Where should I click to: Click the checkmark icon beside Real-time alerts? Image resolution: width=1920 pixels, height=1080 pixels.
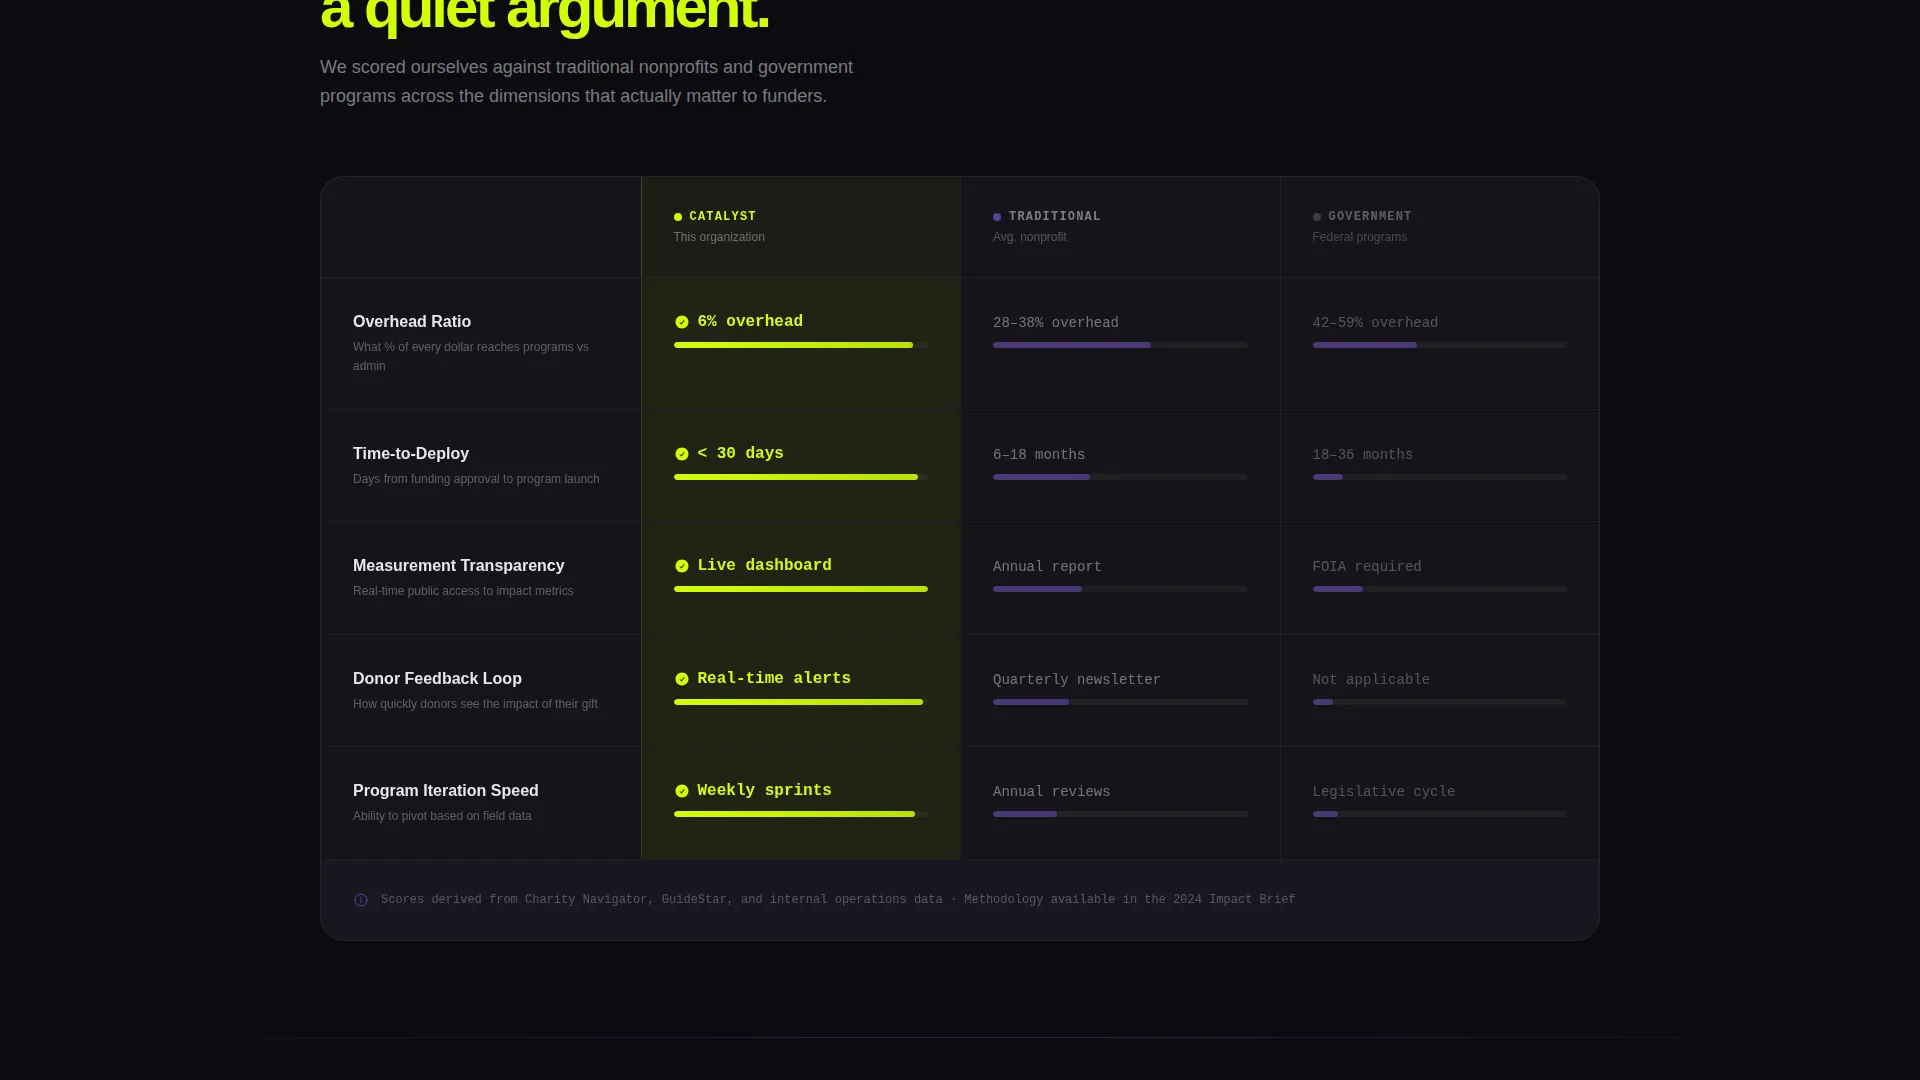(682, 679)
